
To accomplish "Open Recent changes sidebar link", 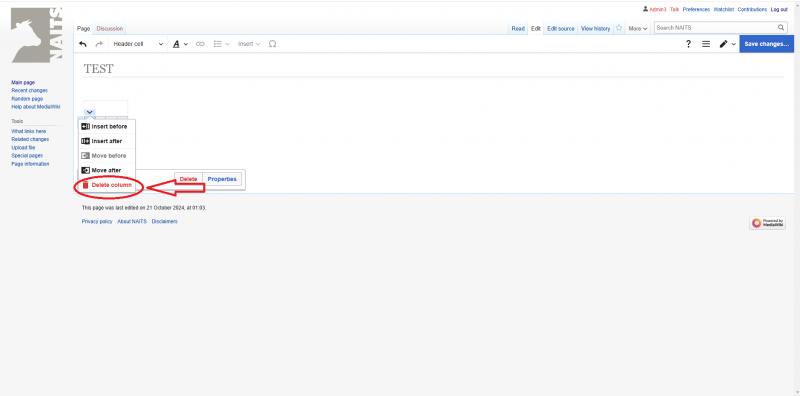I will (29, 91).
